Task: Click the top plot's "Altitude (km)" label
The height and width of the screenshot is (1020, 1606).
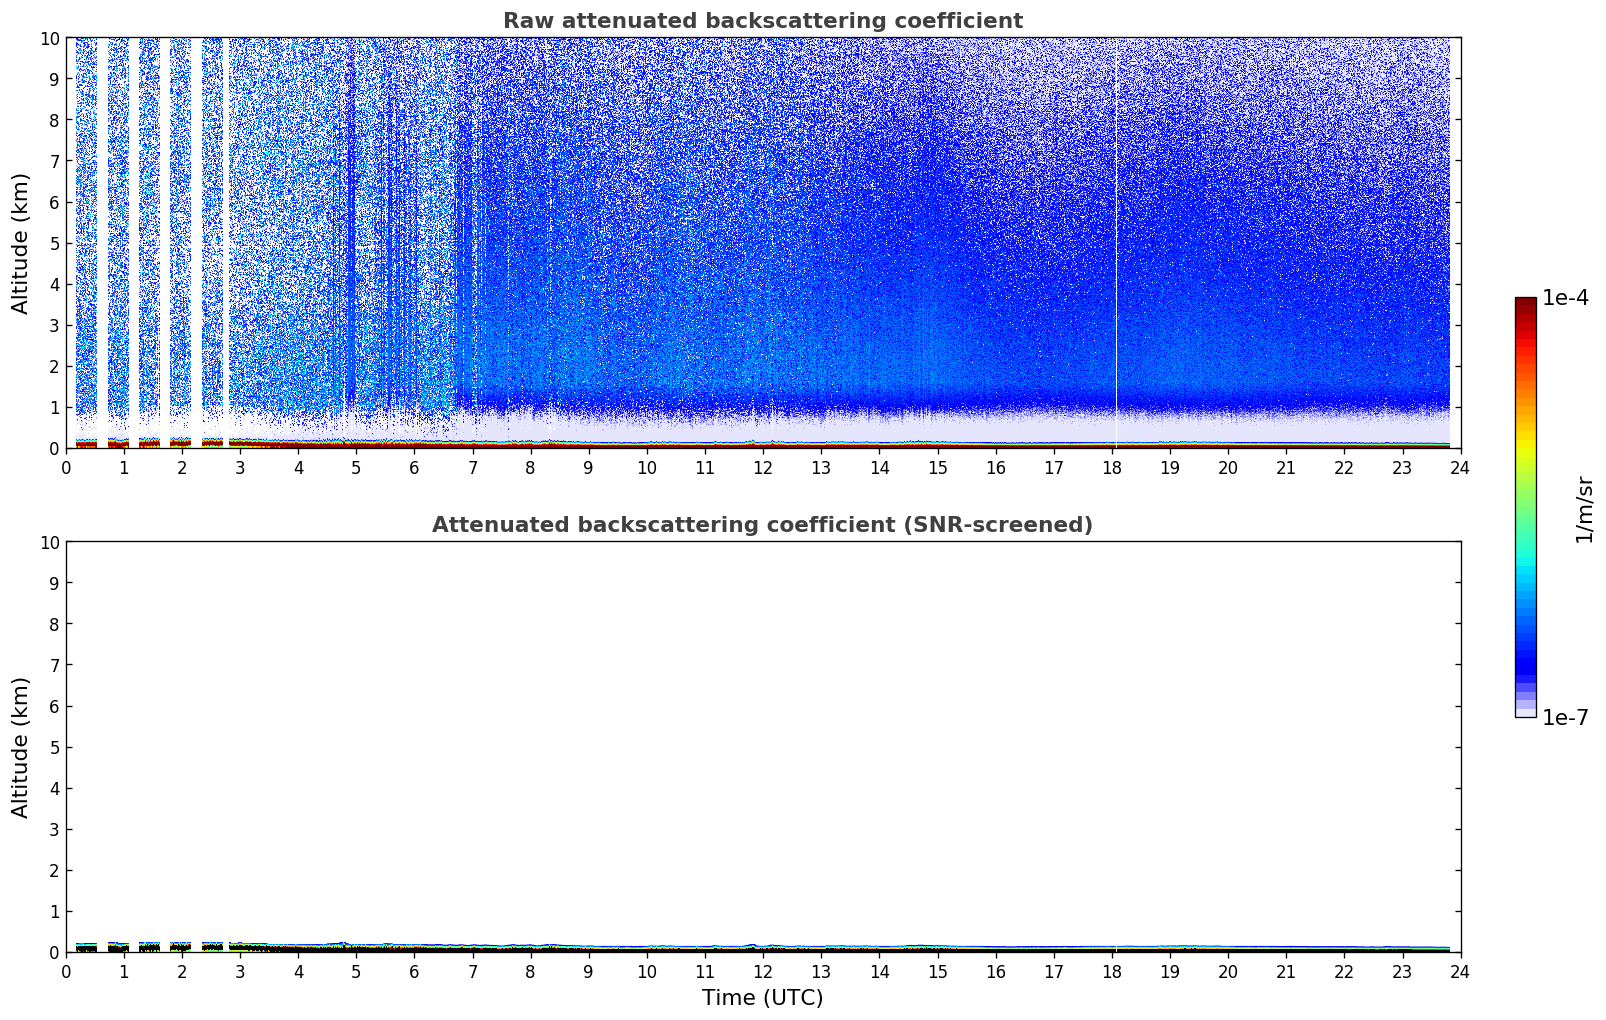Action: [21, 243]
